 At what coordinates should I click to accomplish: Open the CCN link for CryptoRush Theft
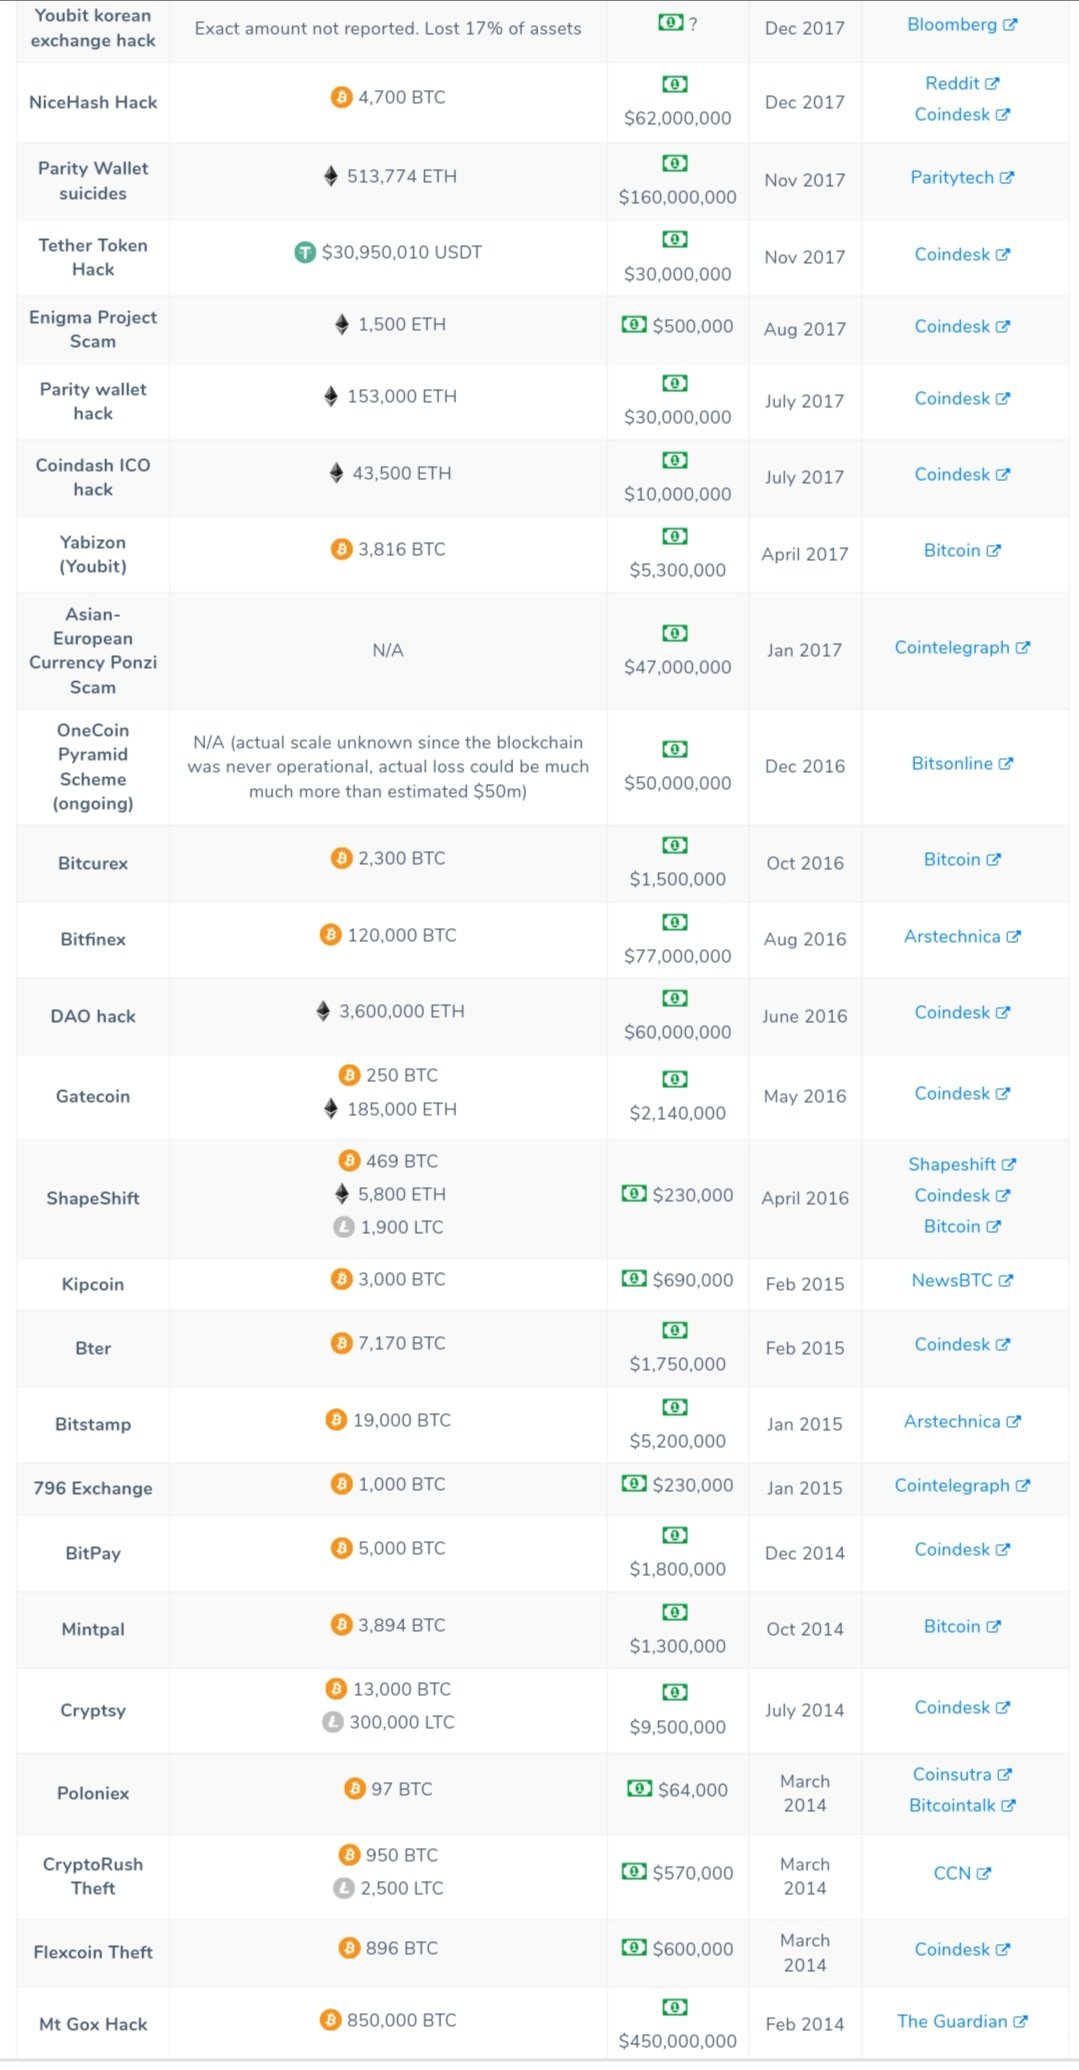coord(952,1873)
